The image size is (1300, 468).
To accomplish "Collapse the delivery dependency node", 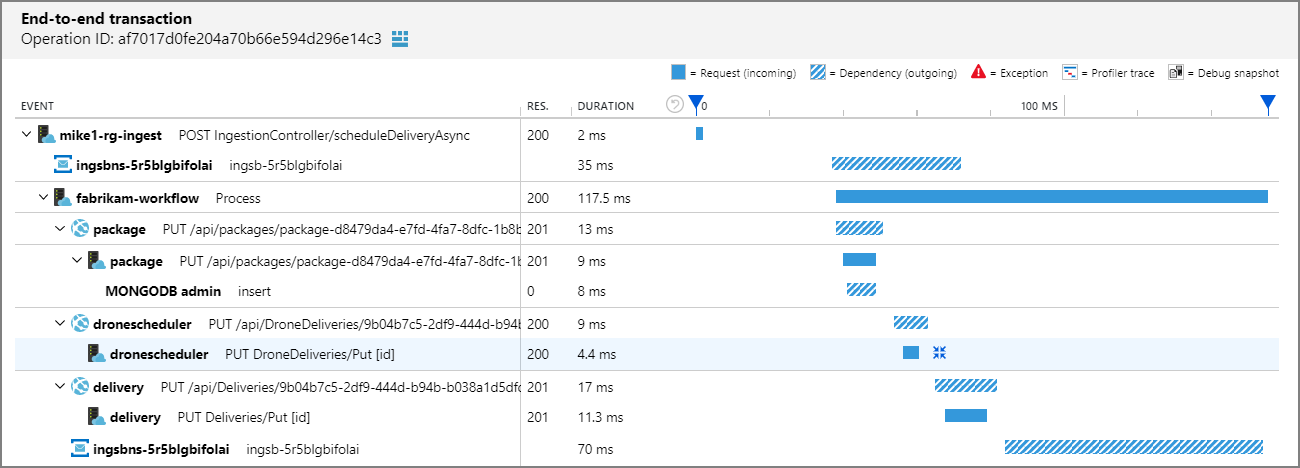I will (60, 386).
